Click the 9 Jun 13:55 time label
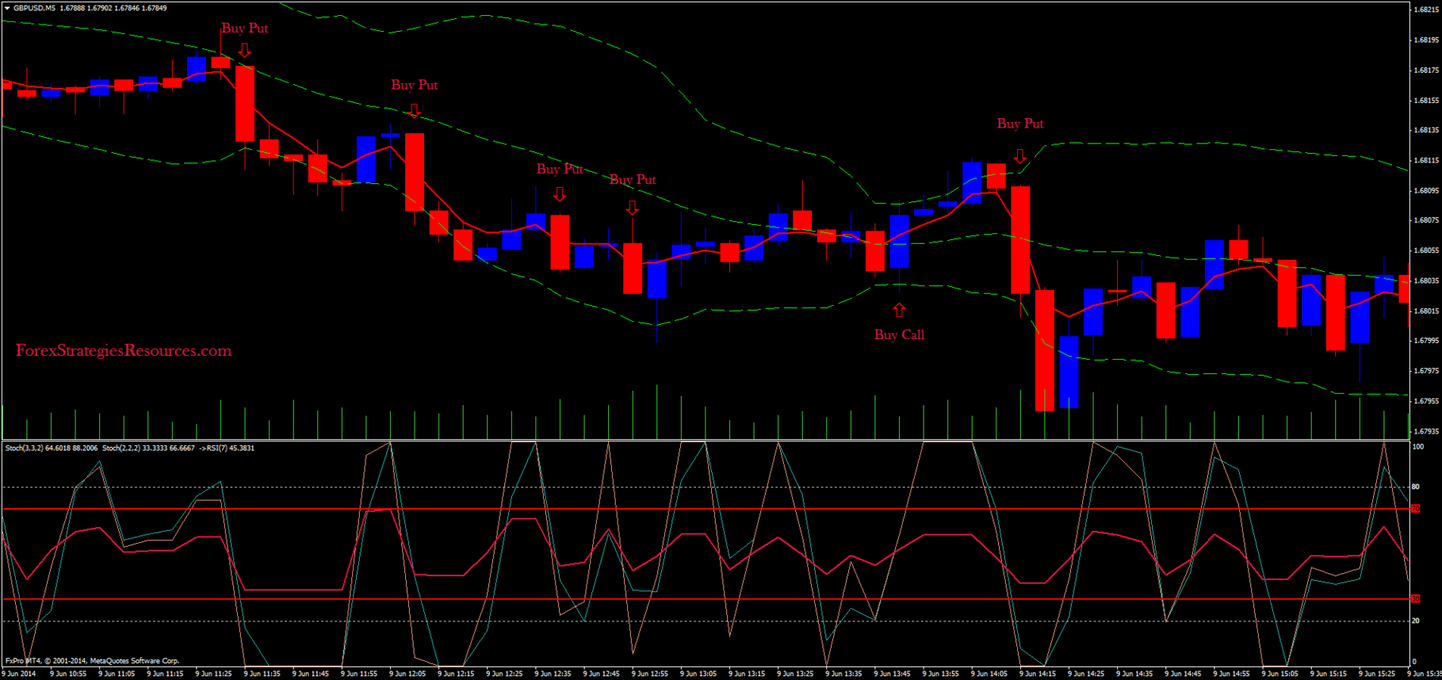 click(941, 674)
